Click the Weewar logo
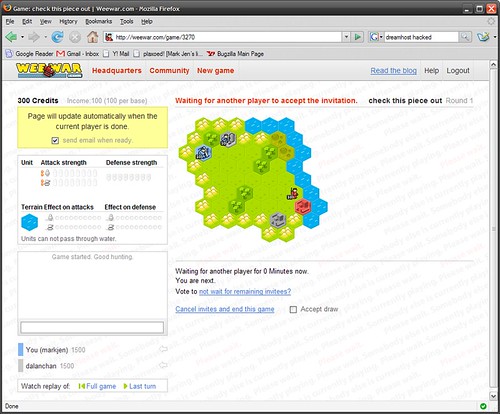This screenshot has width=500, height=414. click(49, 70)
